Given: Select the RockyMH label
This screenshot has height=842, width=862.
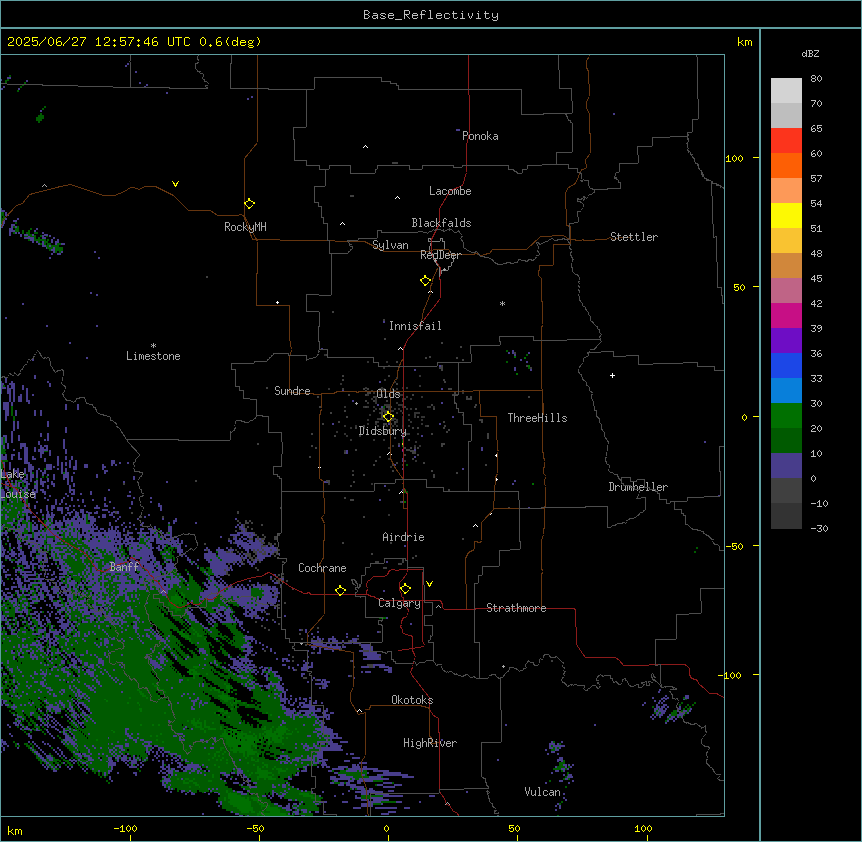Looking at the screenshot, I should click(x=245, y=227).
